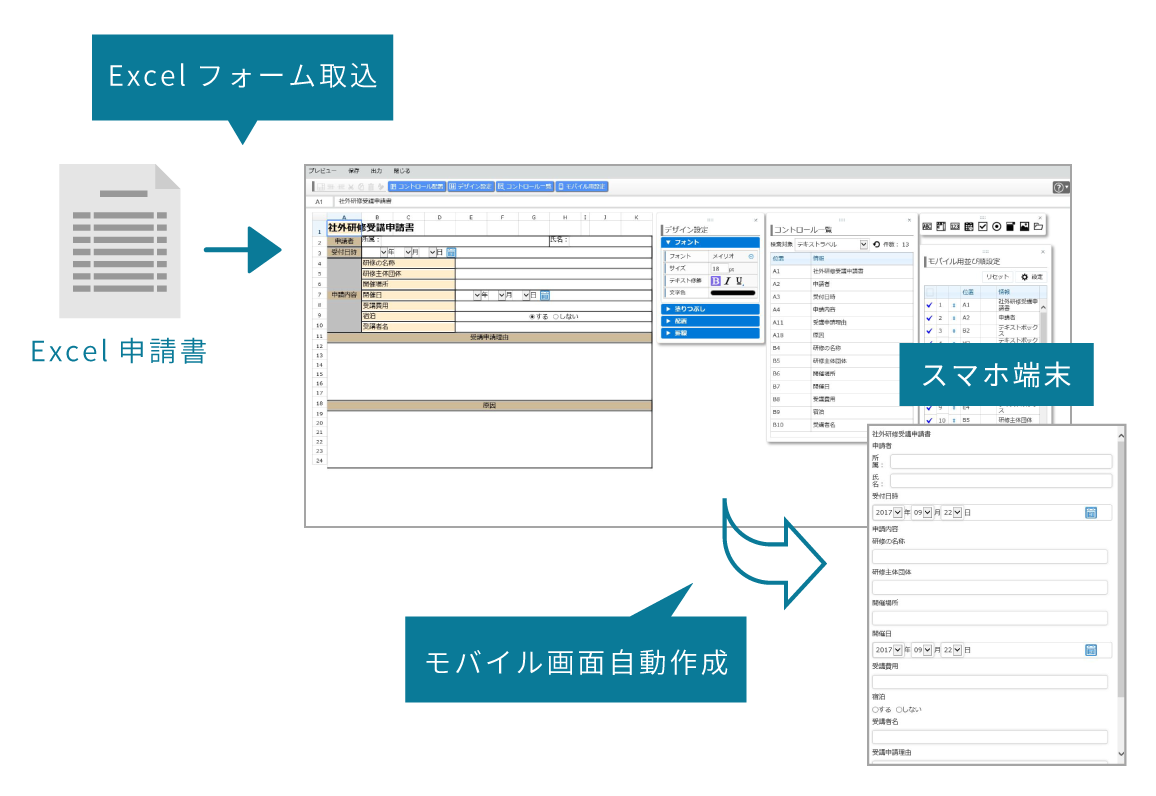The width and height of the screenshot is (1156, 796).
Task: Toggle checkmark for row 1 A1
Action: (930, 305)
